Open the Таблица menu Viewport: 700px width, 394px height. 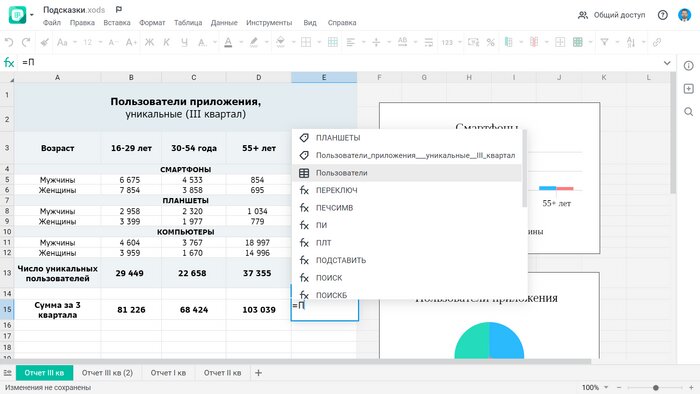188,22
